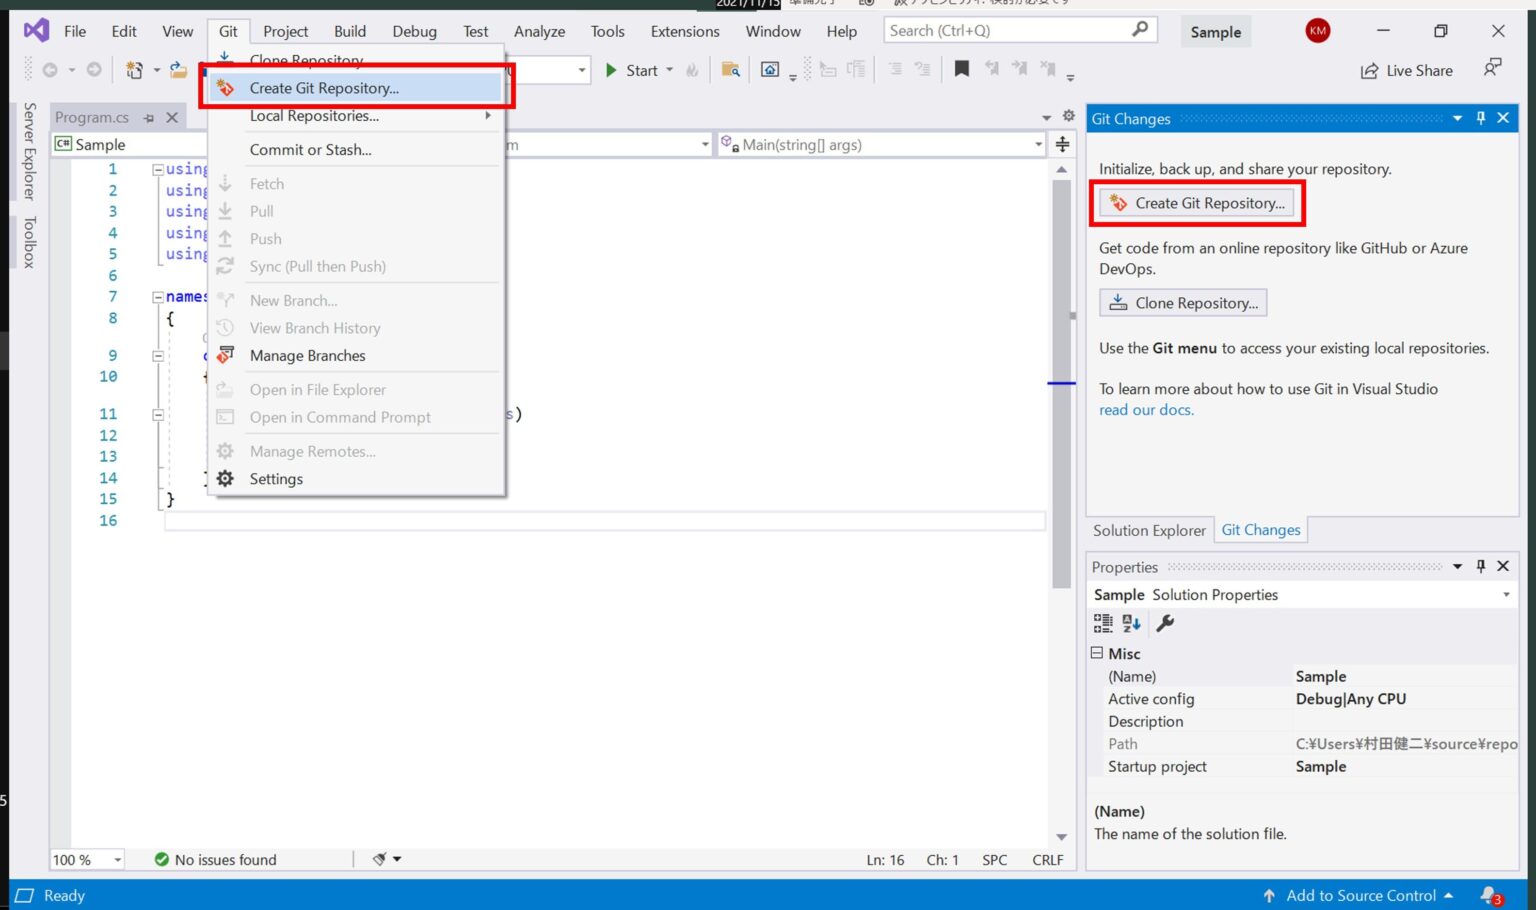Click the No issues found checkmark icon
Image resolution: width=1536 pixels, height=910 pixels.
click(161, 859)
